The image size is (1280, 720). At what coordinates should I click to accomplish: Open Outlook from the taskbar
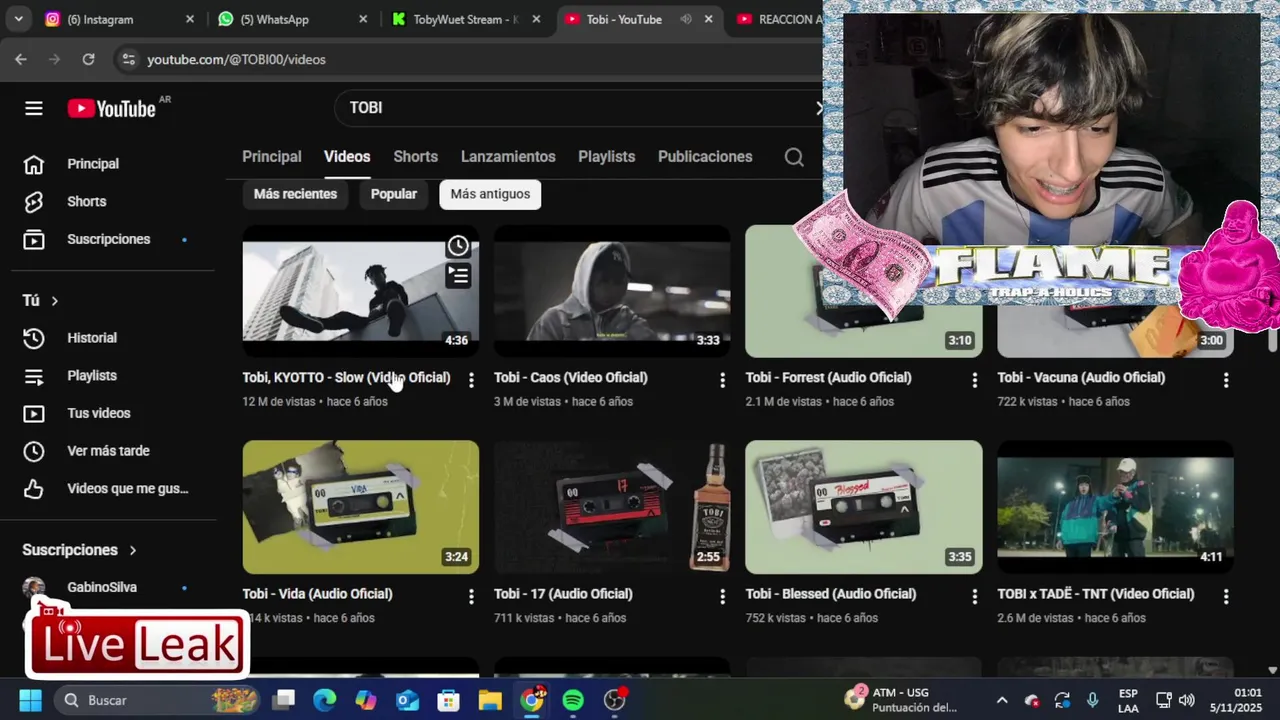click(x=407, y=700)
